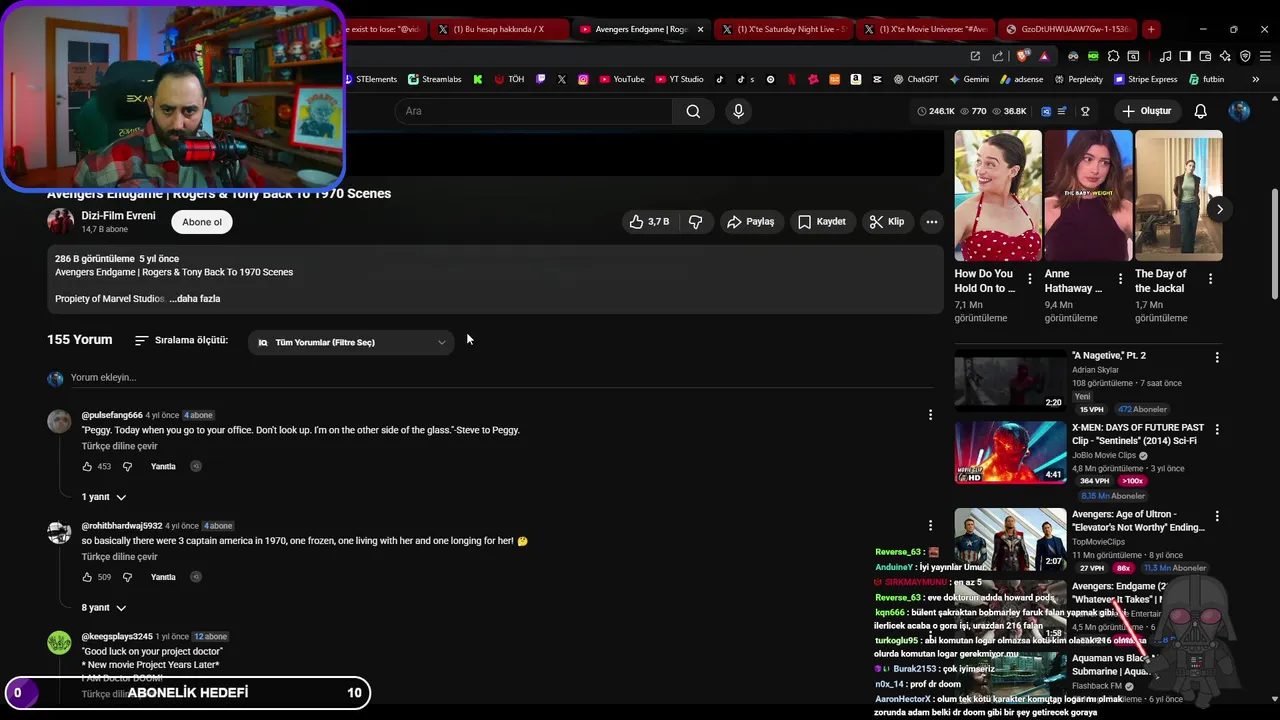Image resolution: width=1280 pixels, height=720 pixels.
Task: Share the video via the Paylaş button
Action: pos(750,222)
